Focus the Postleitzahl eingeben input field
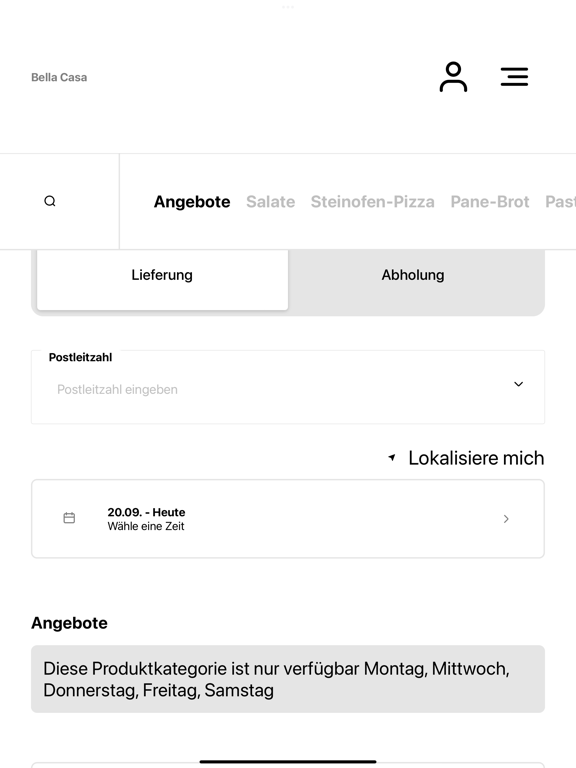 tap(288, 387)
